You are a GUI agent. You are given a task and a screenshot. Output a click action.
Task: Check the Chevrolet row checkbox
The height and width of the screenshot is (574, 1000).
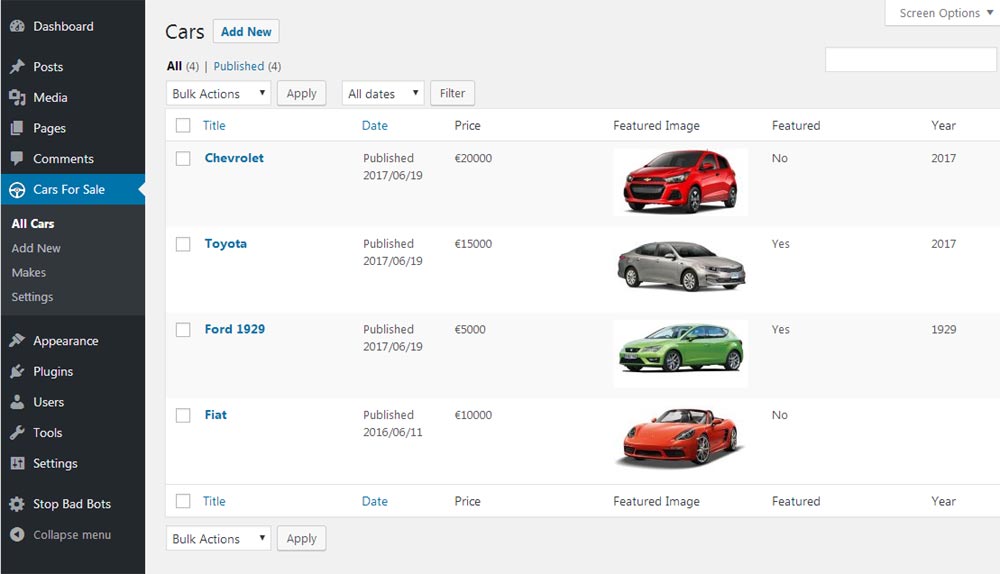point(183,158)
